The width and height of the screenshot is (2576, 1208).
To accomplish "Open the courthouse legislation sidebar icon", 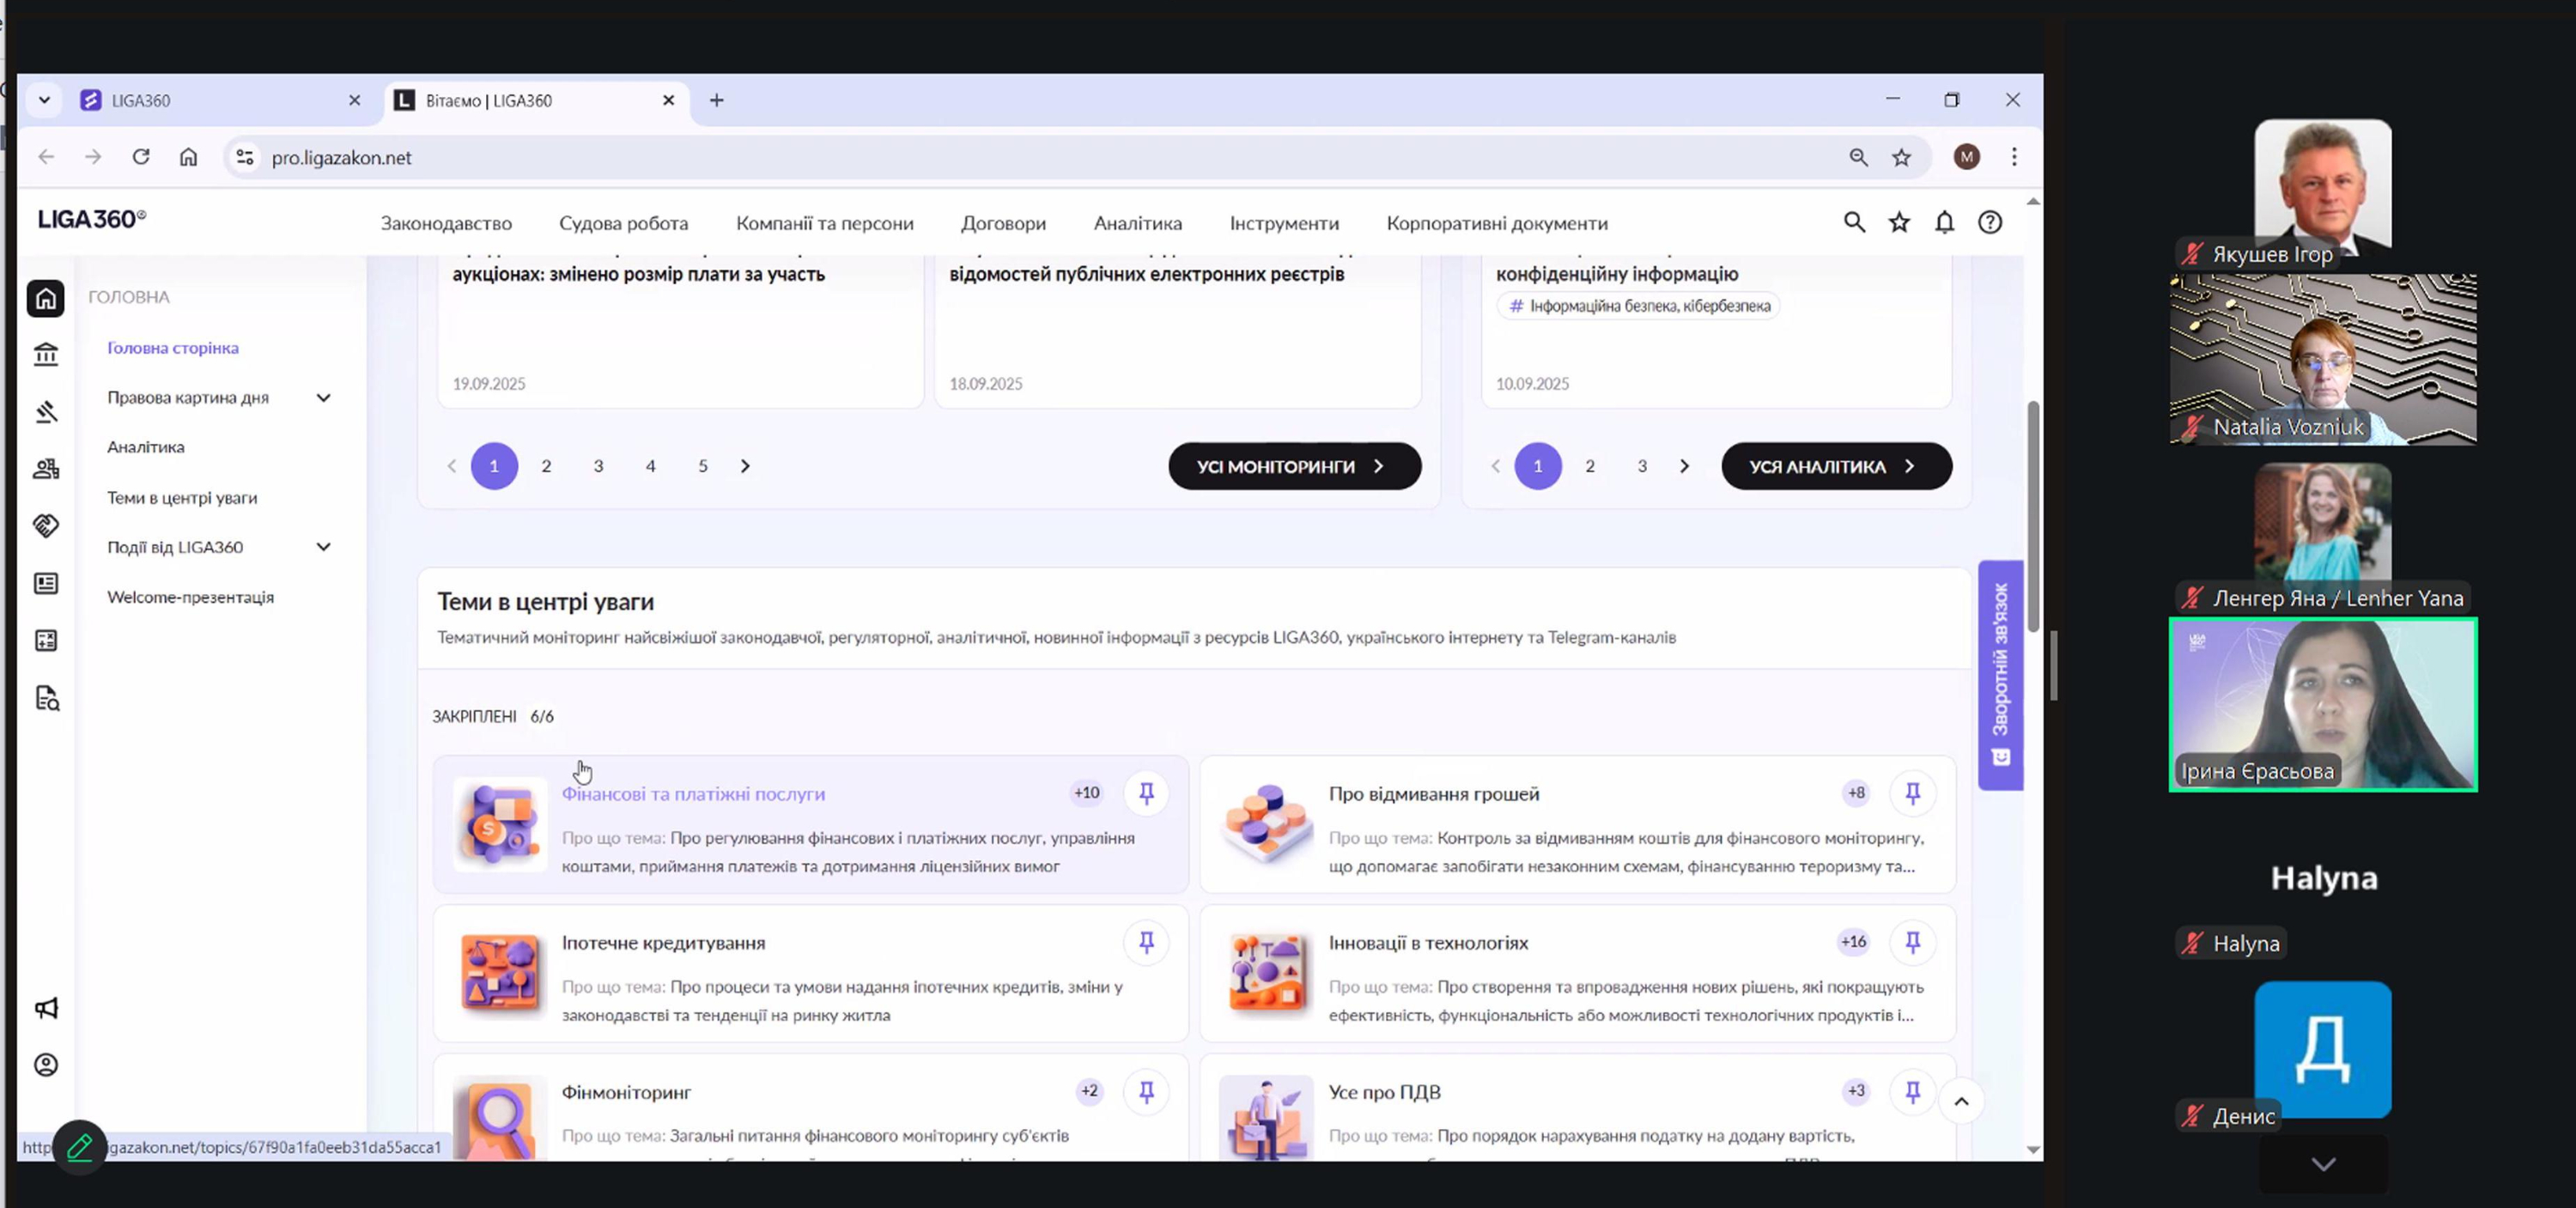I will (x=46, y=355).
